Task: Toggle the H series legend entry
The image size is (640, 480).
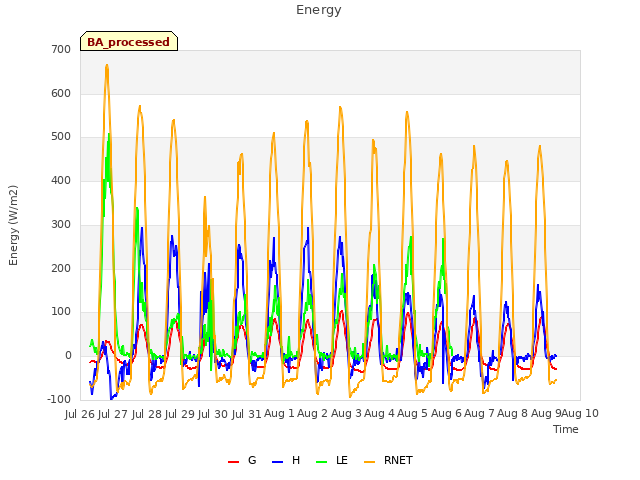Action: pyautogui.click(x=286, y=461)
